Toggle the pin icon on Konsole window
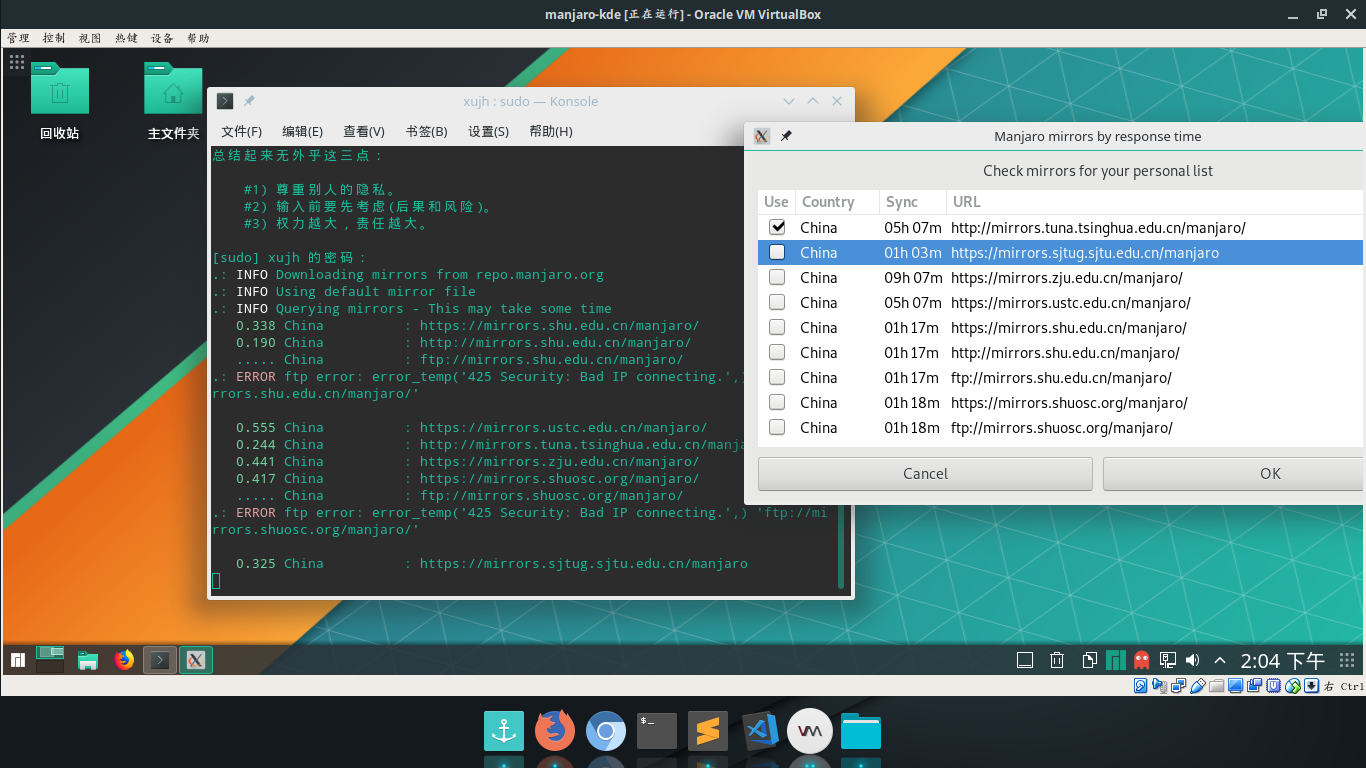Viewport: 1366px width, 768px height. pyautogui.click(x=249, y=101)
